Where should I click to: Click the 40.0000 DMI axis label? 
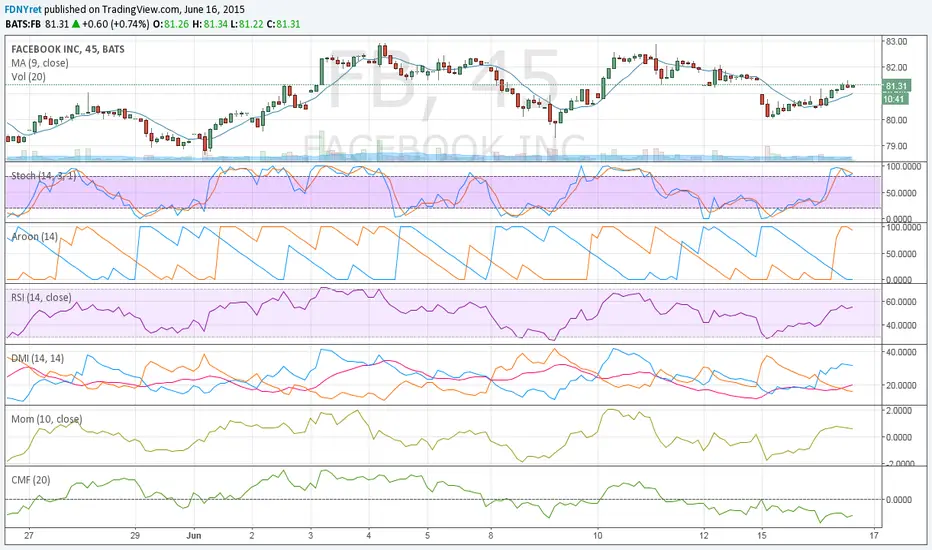pyautogui.click(x=901, y=353)
